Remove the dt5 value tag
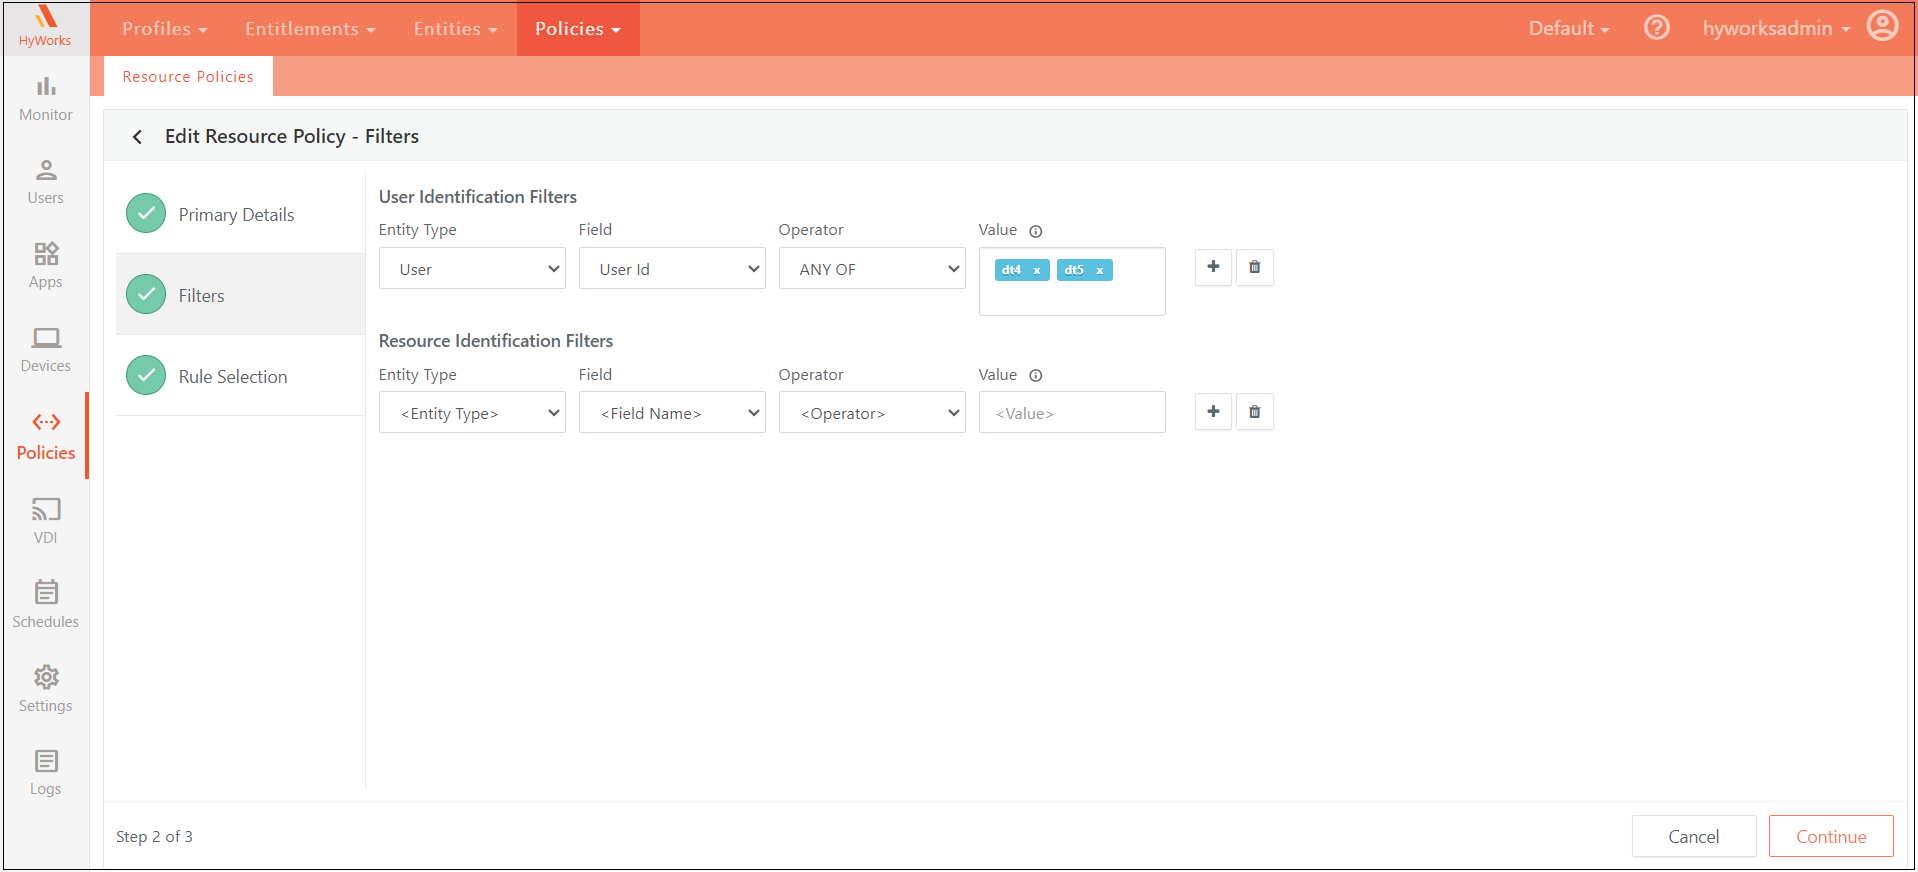 tap(1099, 270)
